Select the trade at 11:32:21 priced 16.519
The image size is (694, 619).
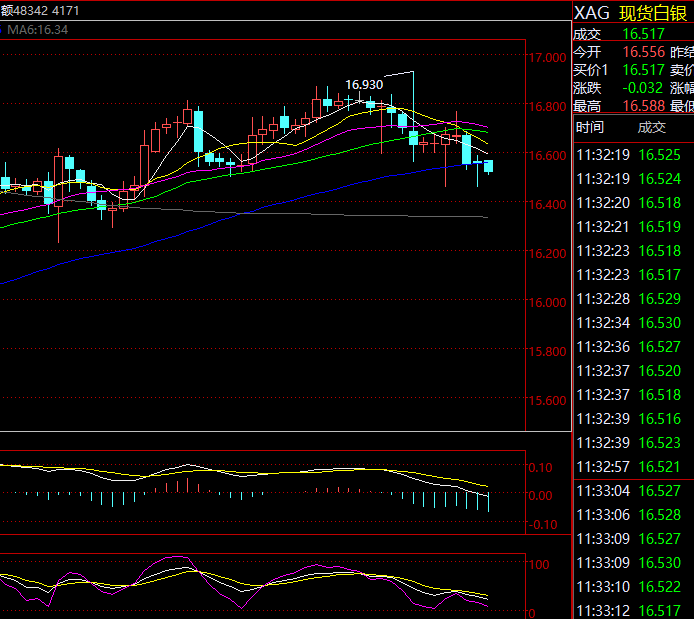tap(634, 227)
